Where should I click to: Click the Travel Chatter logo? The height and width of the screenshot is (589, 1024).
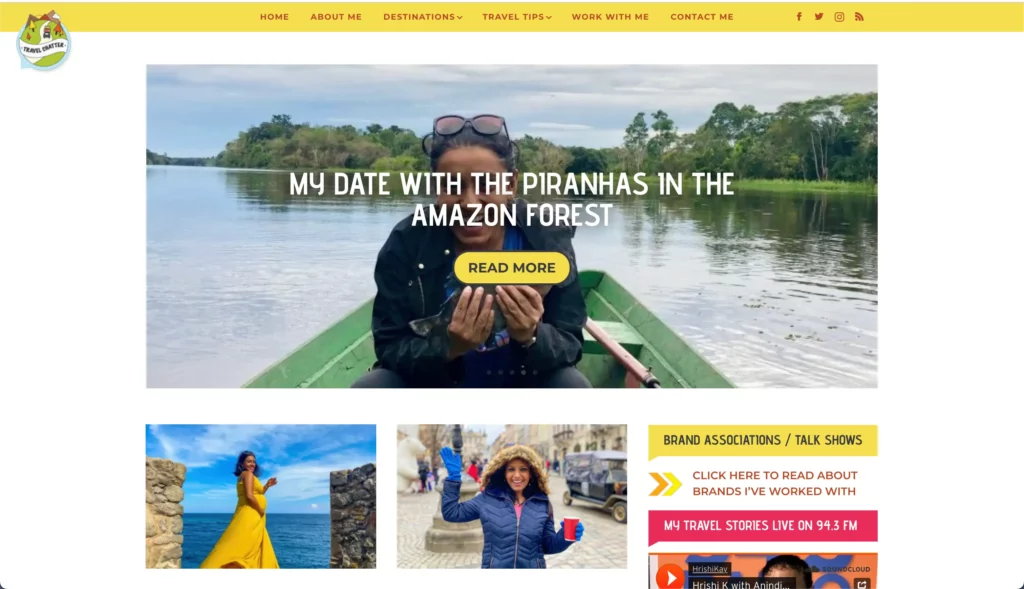(44, 40)
